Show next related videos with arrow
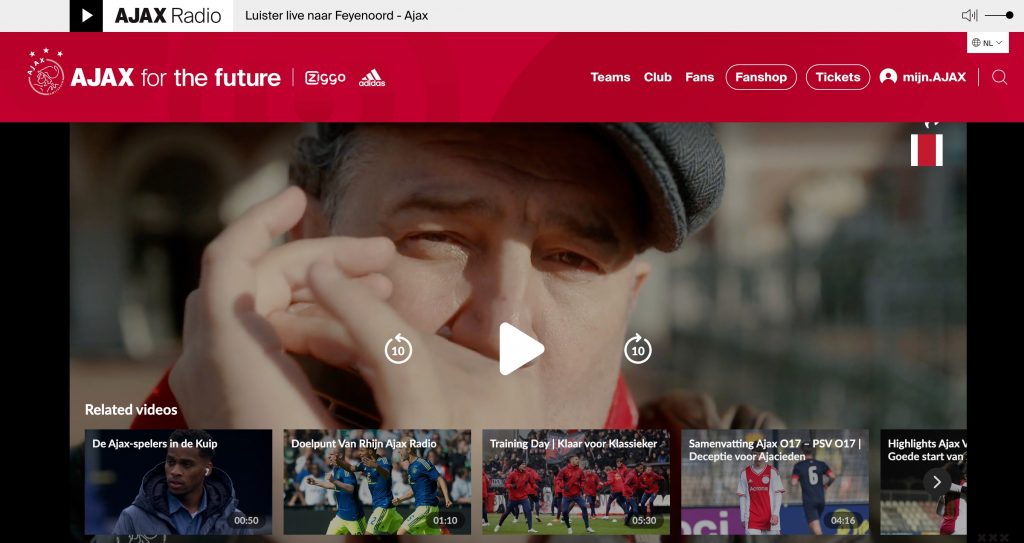The width and height of the screenshot is (1024, 543). 937,482
